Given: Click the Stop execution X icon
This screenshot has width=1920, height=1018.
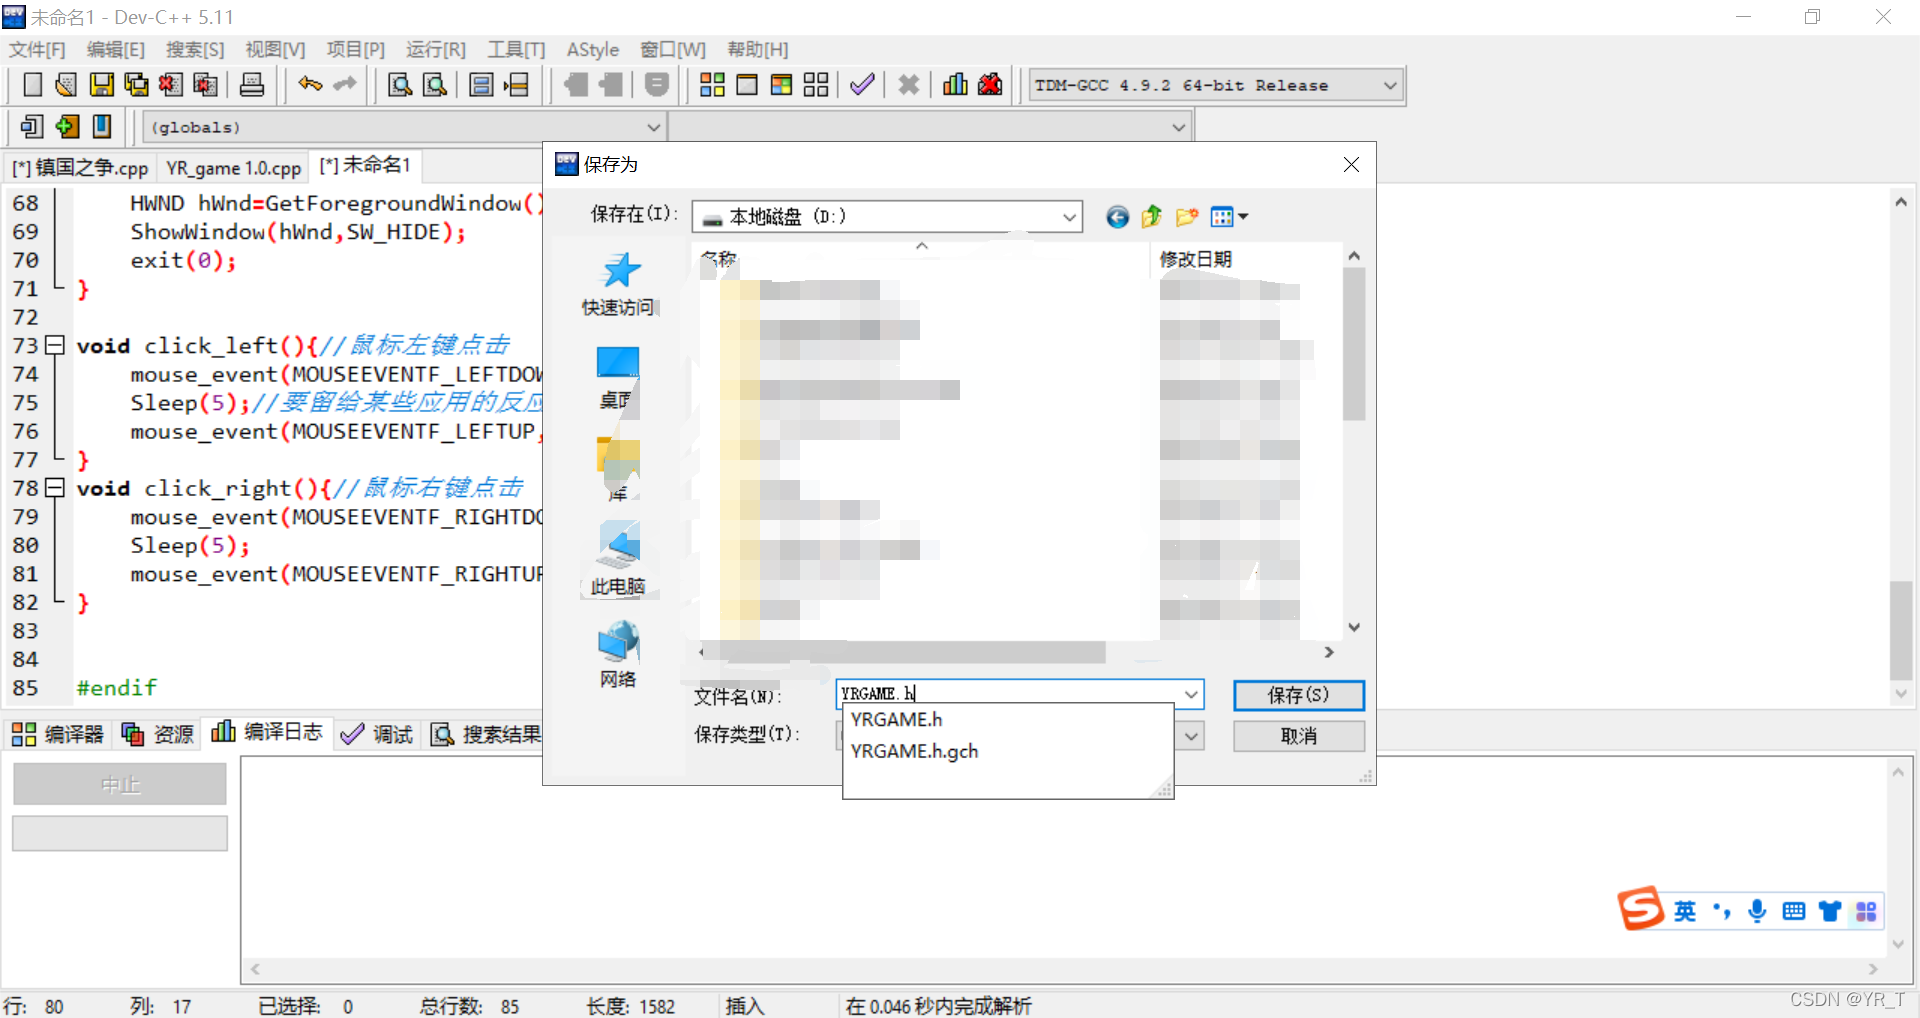Looking at the screenshot, I should click(908, 85).
